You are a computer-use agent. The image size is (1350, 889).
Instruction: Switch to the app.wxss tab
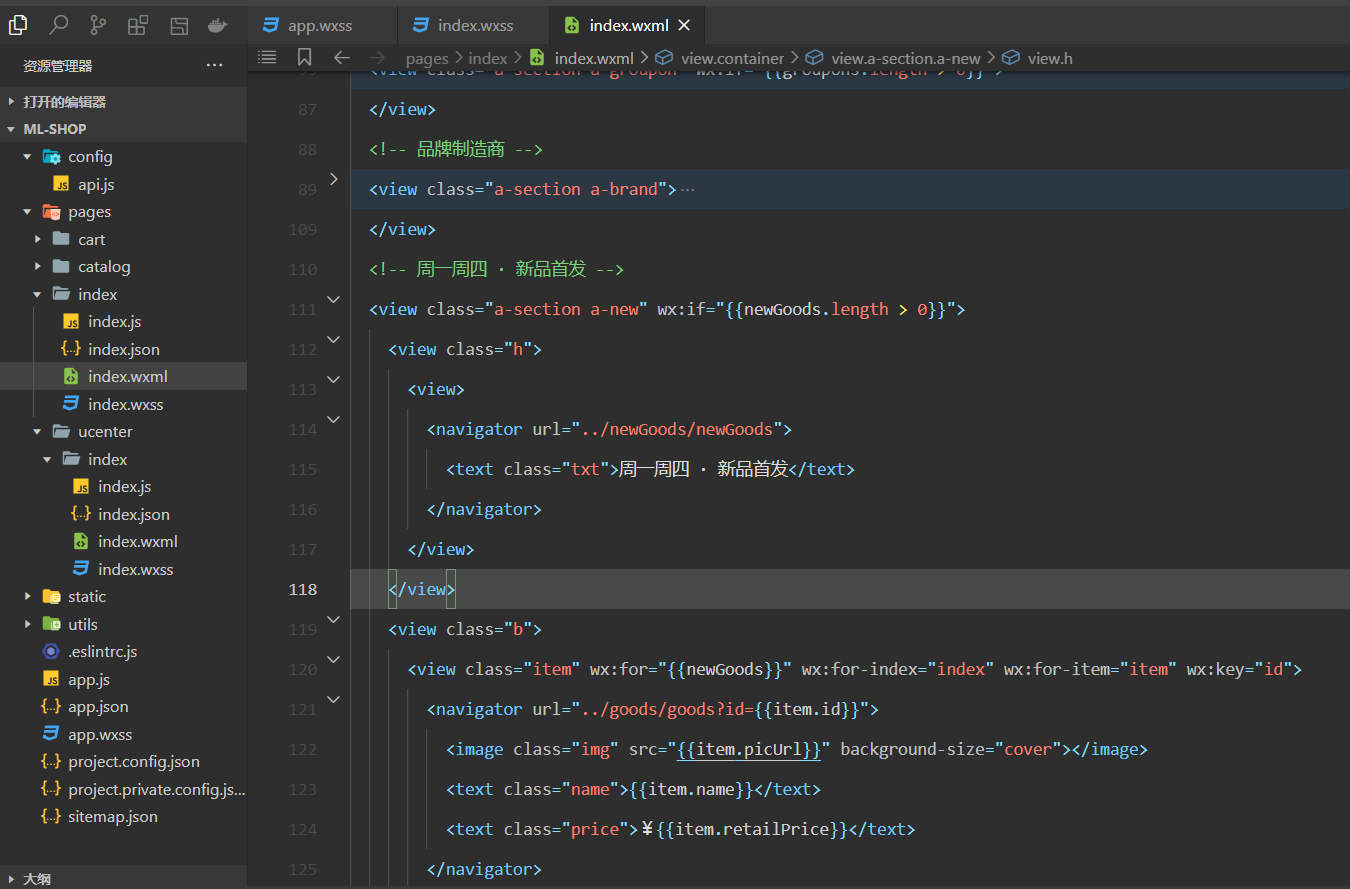tap(322, 25)
